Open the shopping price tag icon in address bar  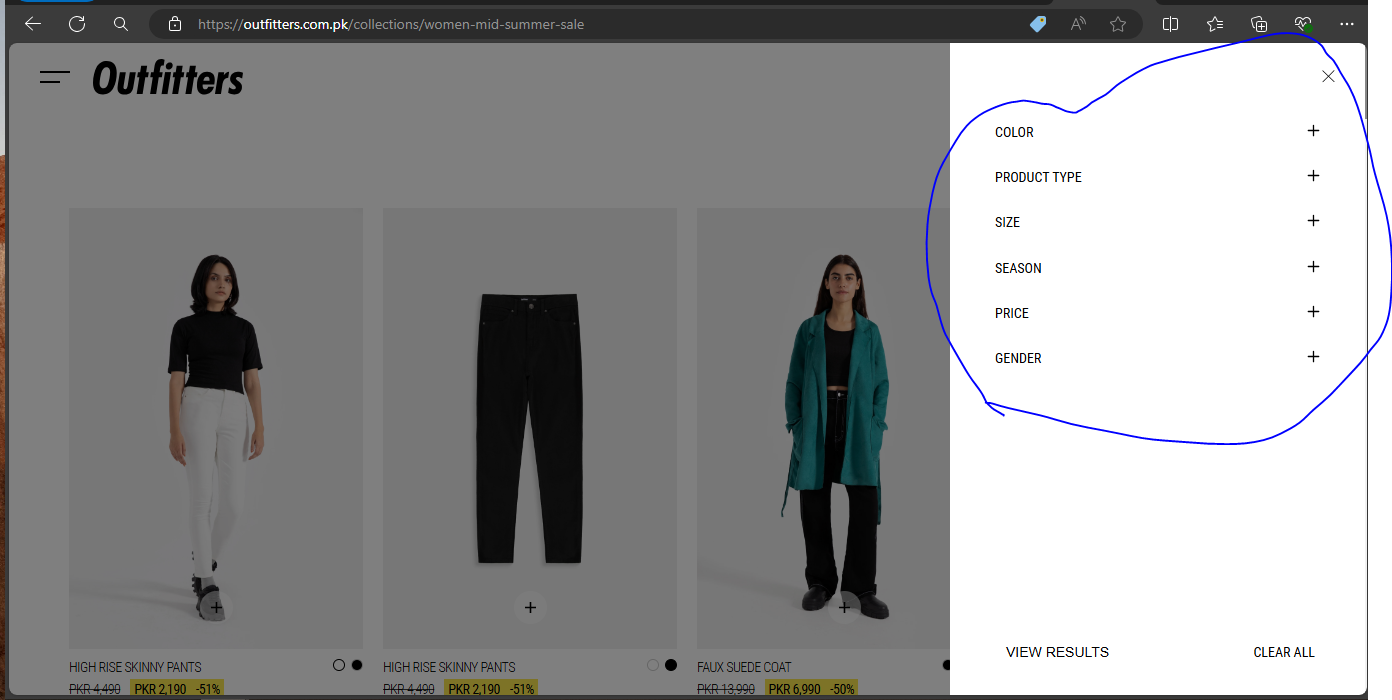(x=1038, y=24)
